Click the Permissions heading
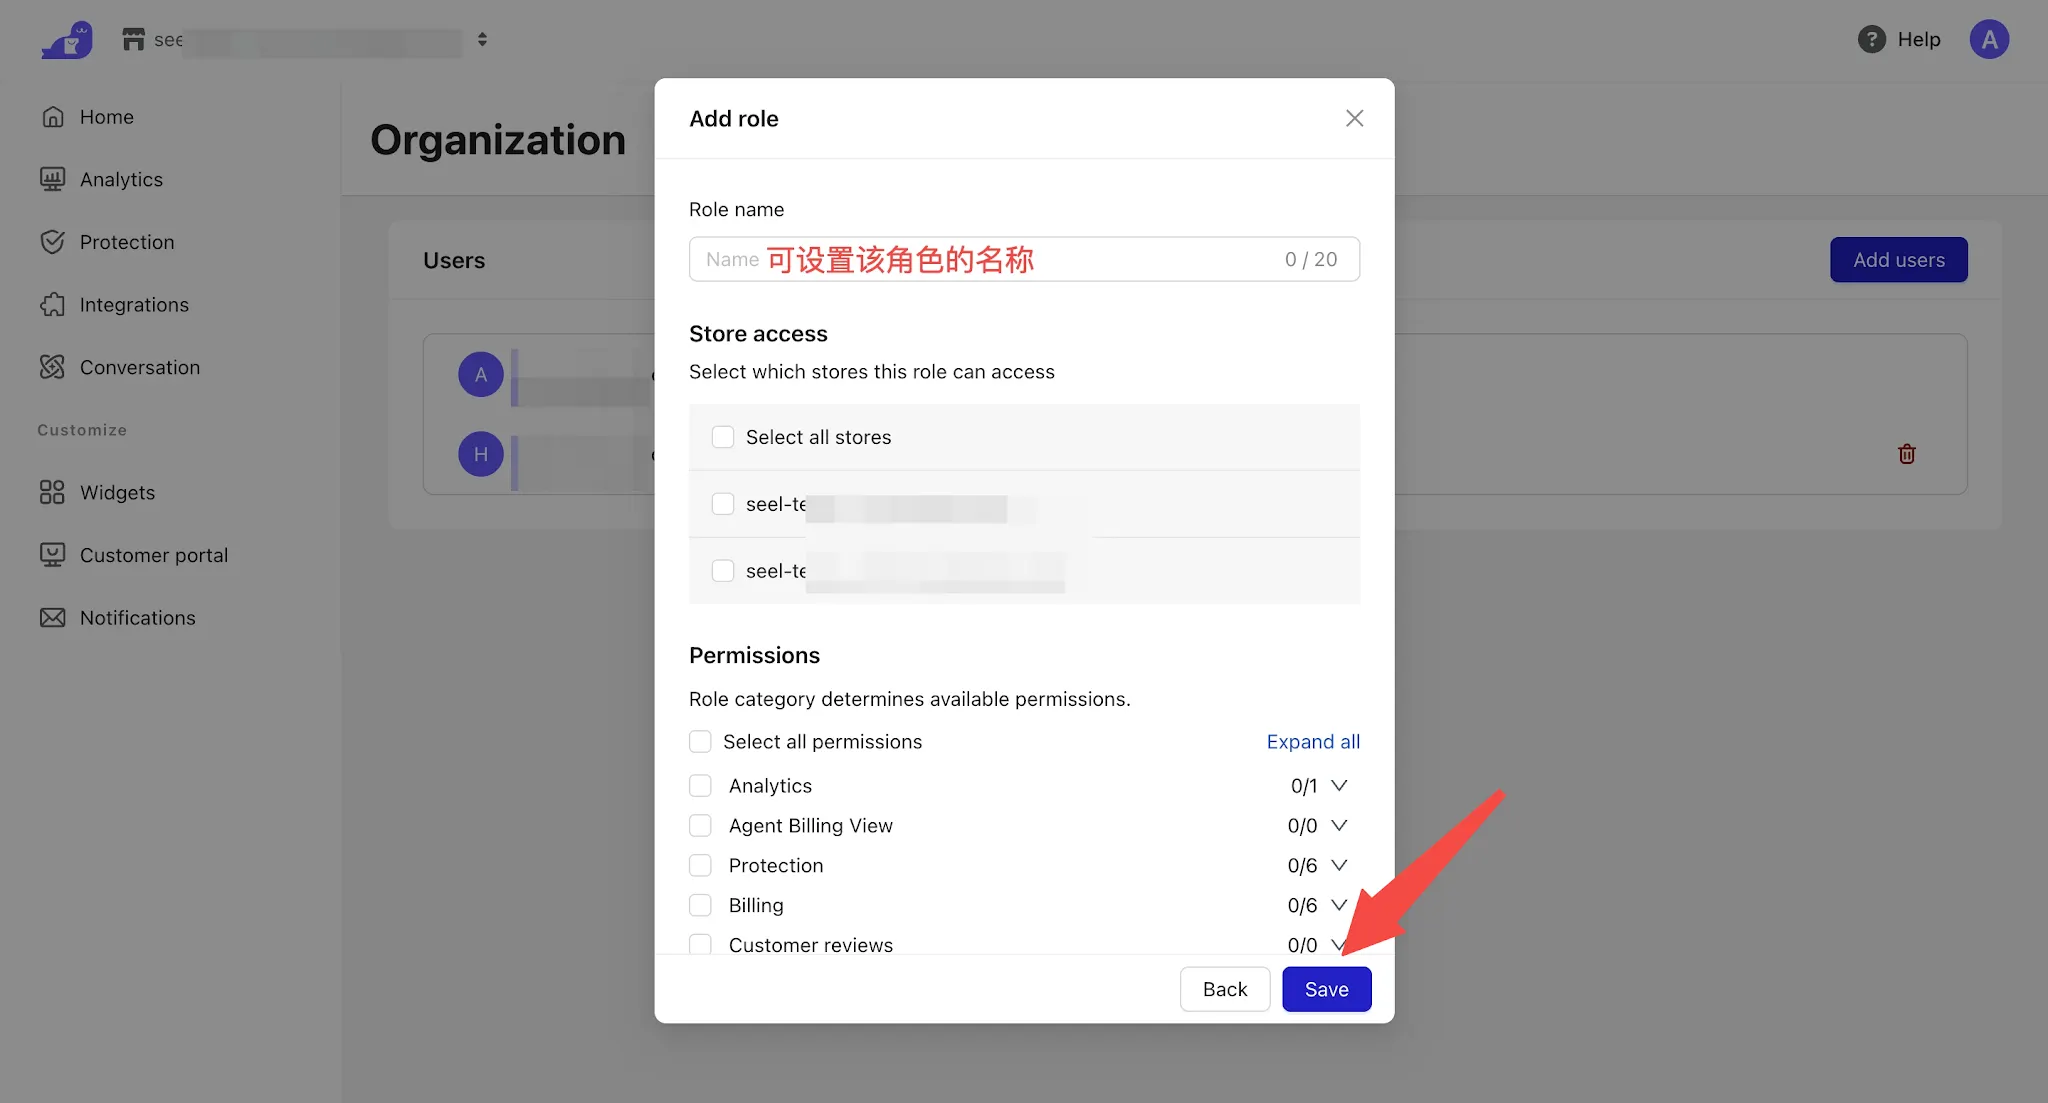This screenshot has height=1103, width=2048. [x=754, y=655]
